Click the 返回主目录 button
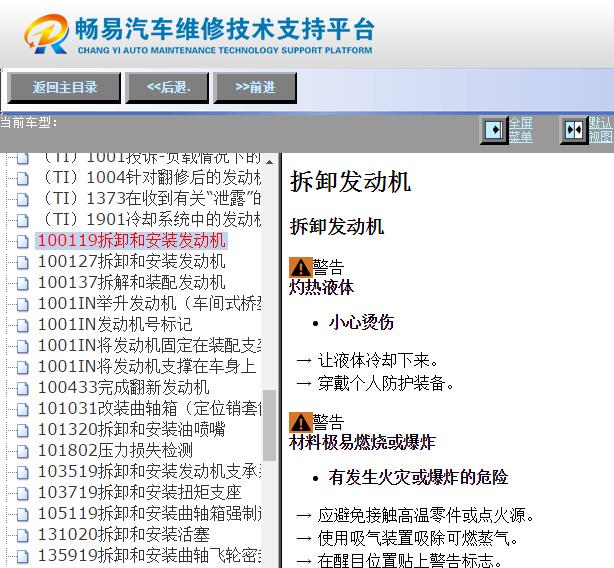614x568 pixels. pyautogui.click(x=64, y=87)
